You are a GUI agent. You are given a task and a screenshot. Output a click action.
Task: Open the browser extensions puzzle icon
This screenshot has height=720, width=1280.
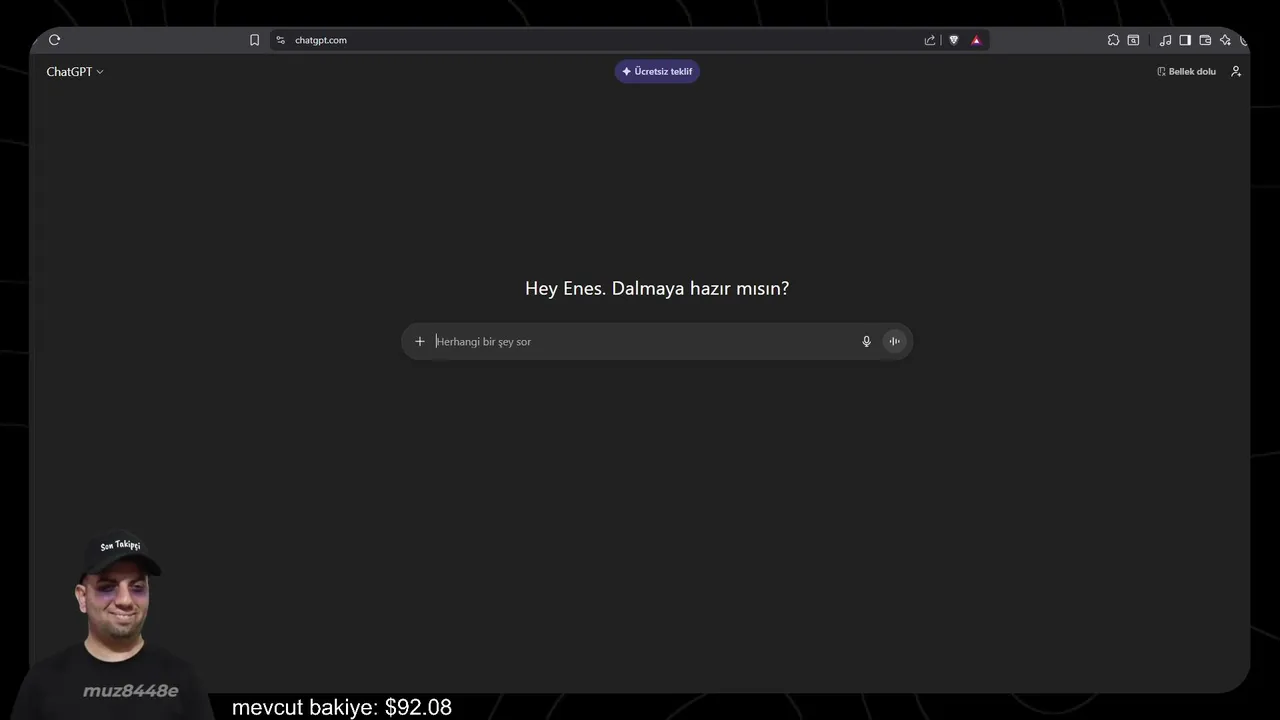point(1113,40)
